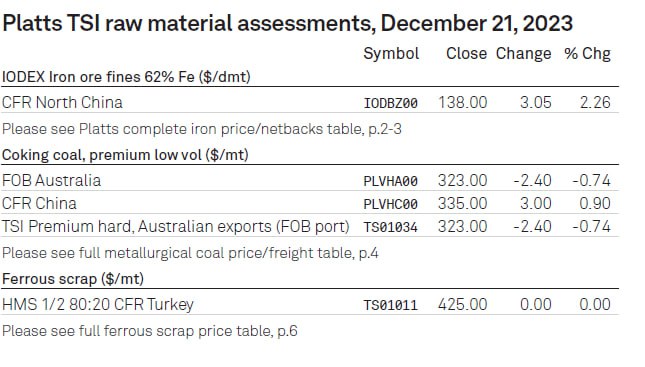The image size is (645, 367).
Task: Click the 138.00 close price
Action: [x=462, y=102]
